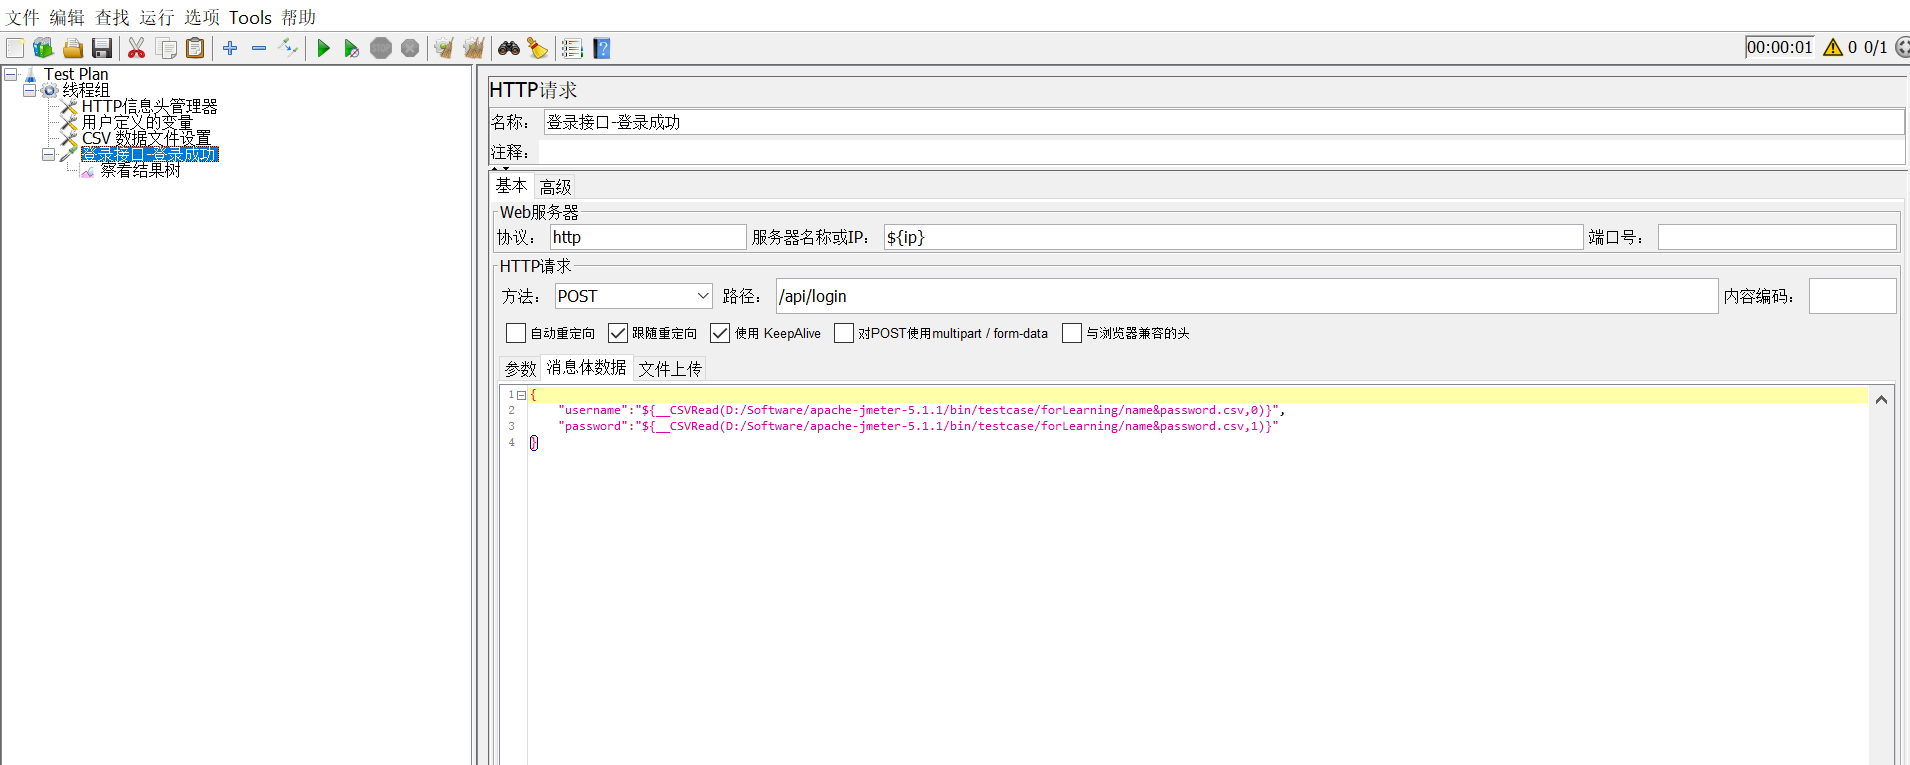
Task: Collapse the 登录接口-登录成功 node
Action: (48, 154)
